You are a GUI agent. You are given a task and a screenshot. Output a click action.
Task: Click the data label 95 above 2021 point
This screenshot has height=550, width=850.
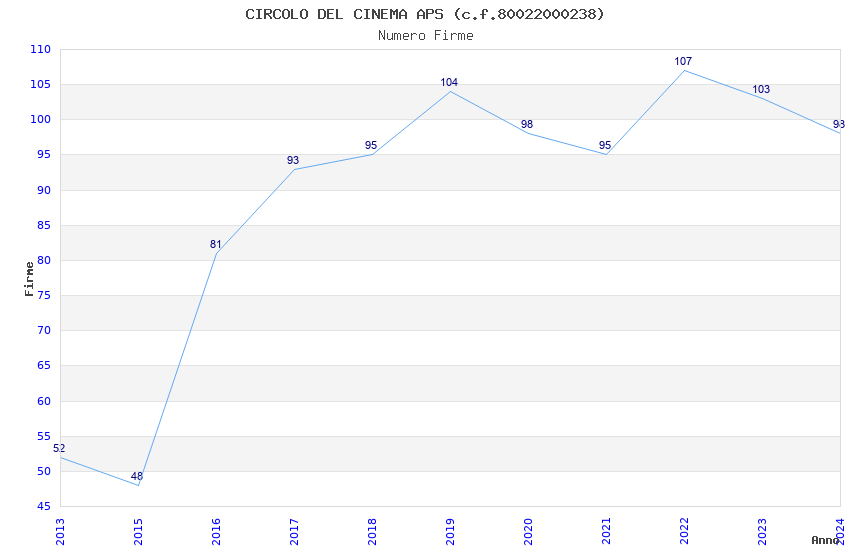[x=605, y=145]
